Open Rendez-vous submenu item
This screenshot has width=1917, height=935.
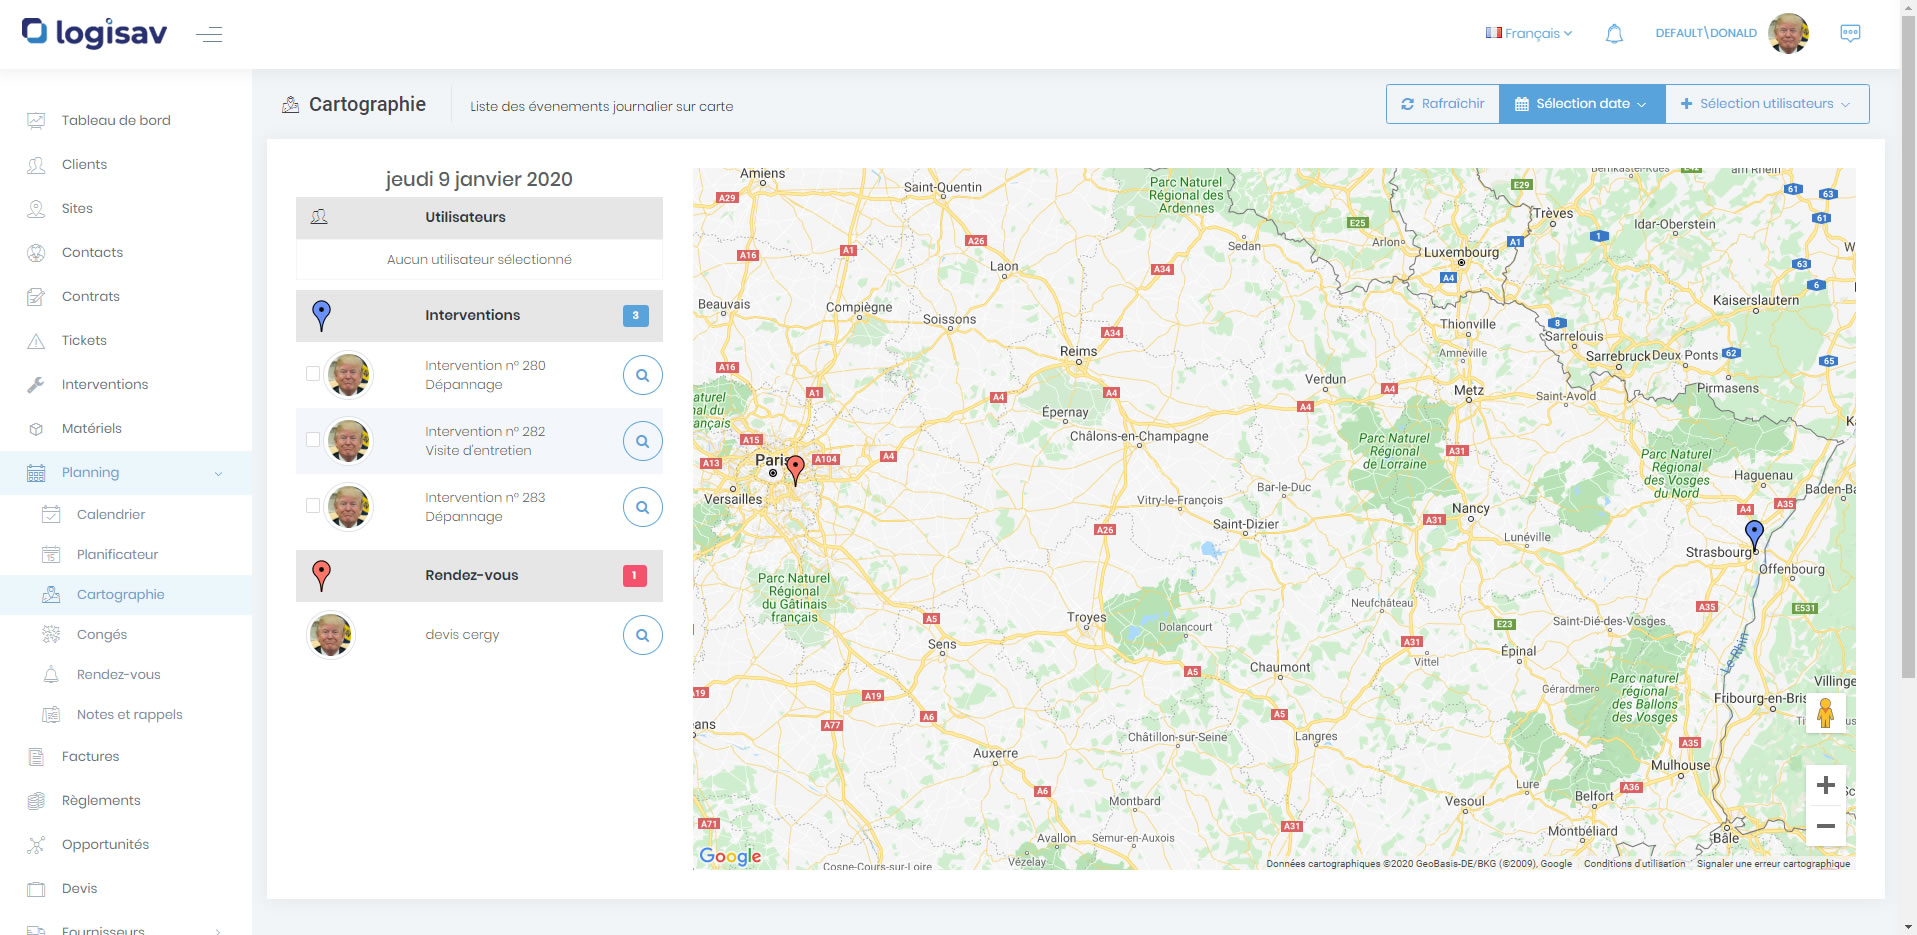[x=118, y=674]
